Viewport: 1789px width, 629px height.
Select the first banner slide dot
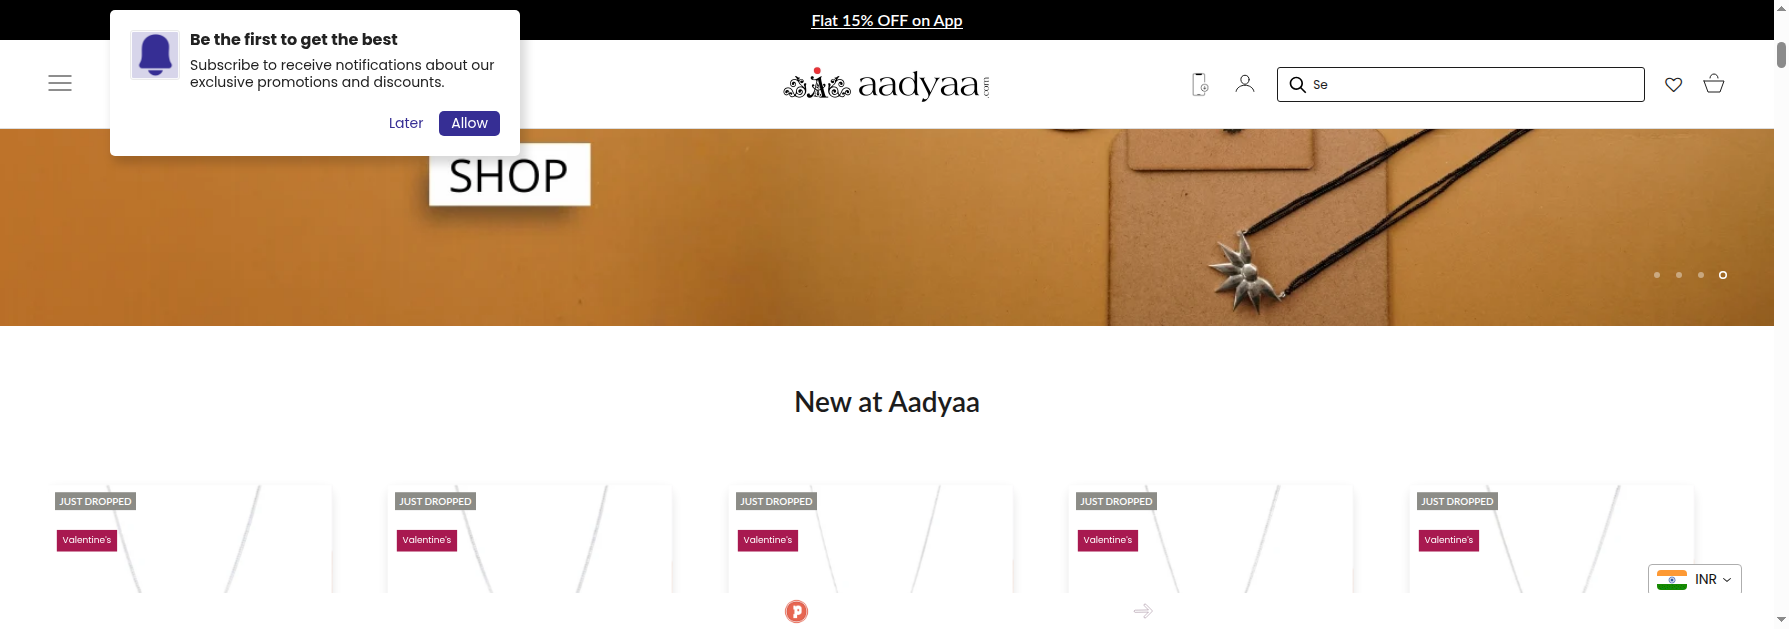pyautogui.click(x=1657, y=275)
